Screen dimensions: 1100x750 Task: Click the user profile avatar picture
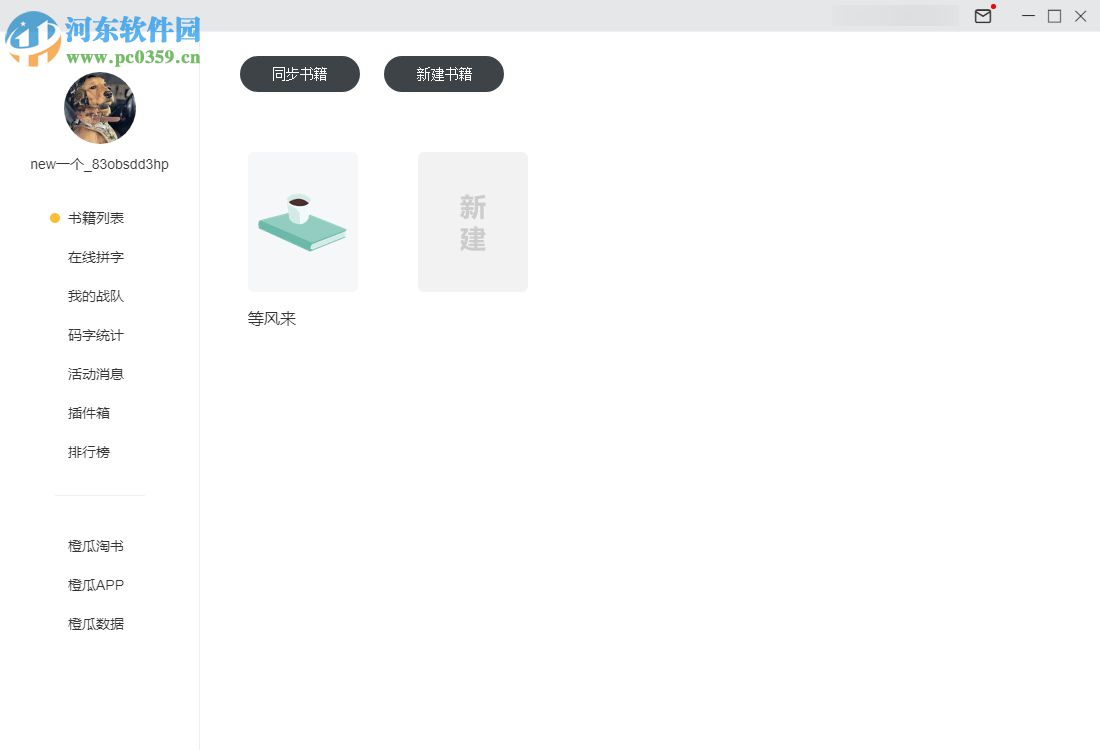[x=100, y=108]
